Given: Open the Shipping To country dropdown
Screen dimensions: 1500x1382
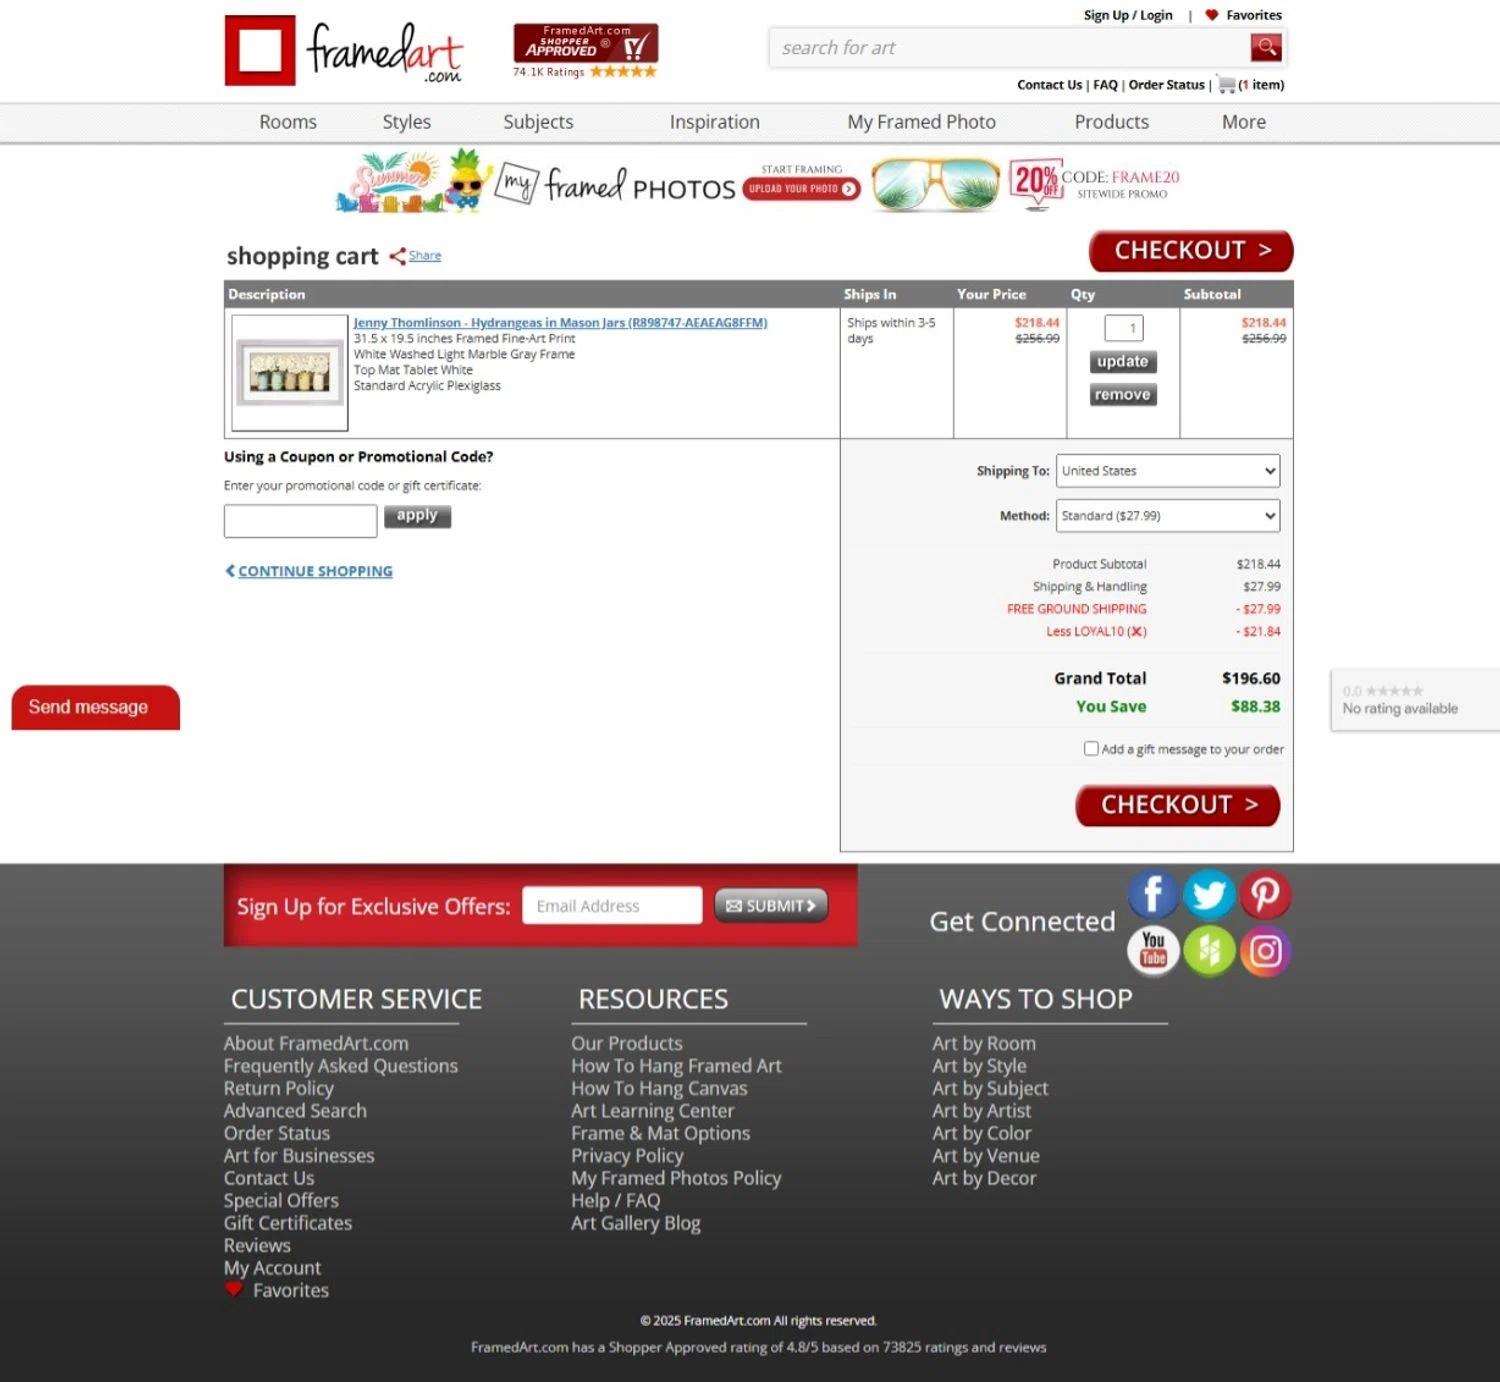Looking at the screenshot, I should (1168, 471).
